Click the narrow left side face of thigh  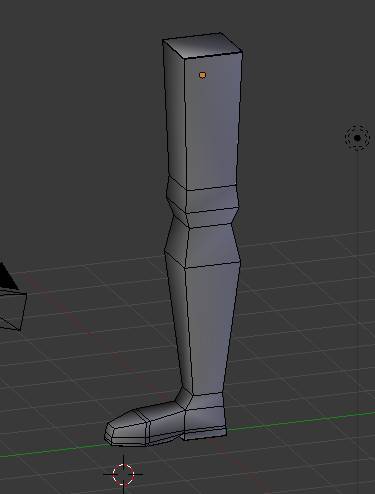pyautogui.click(x=175, y=113)
